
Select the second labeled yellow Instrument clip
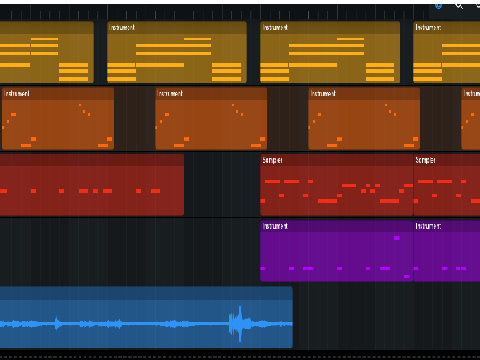point(330,52)
